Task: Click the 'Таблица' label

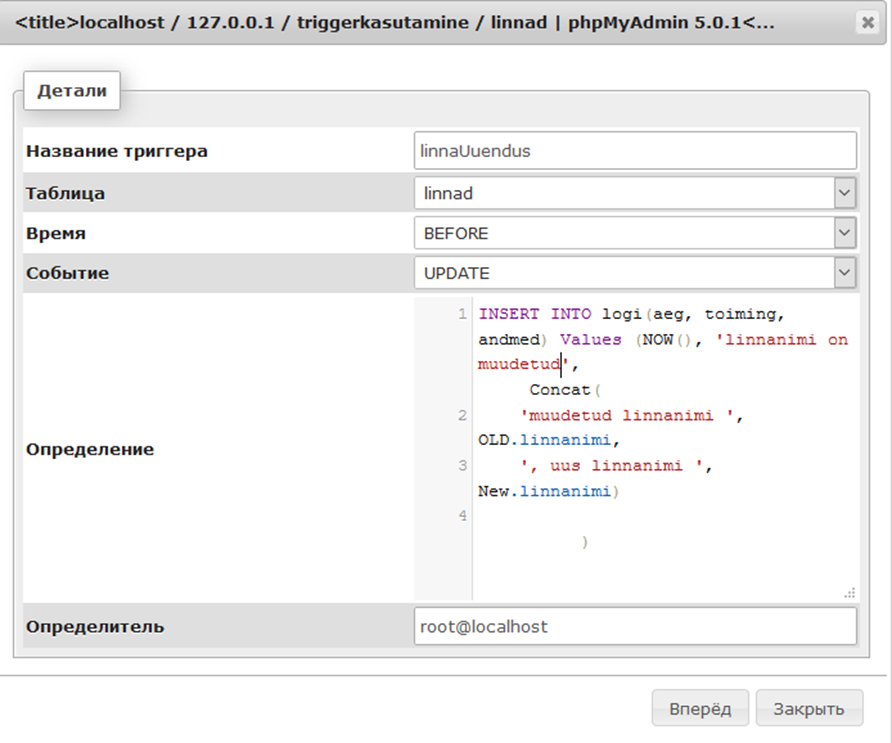Action: [x=65, y=193]
